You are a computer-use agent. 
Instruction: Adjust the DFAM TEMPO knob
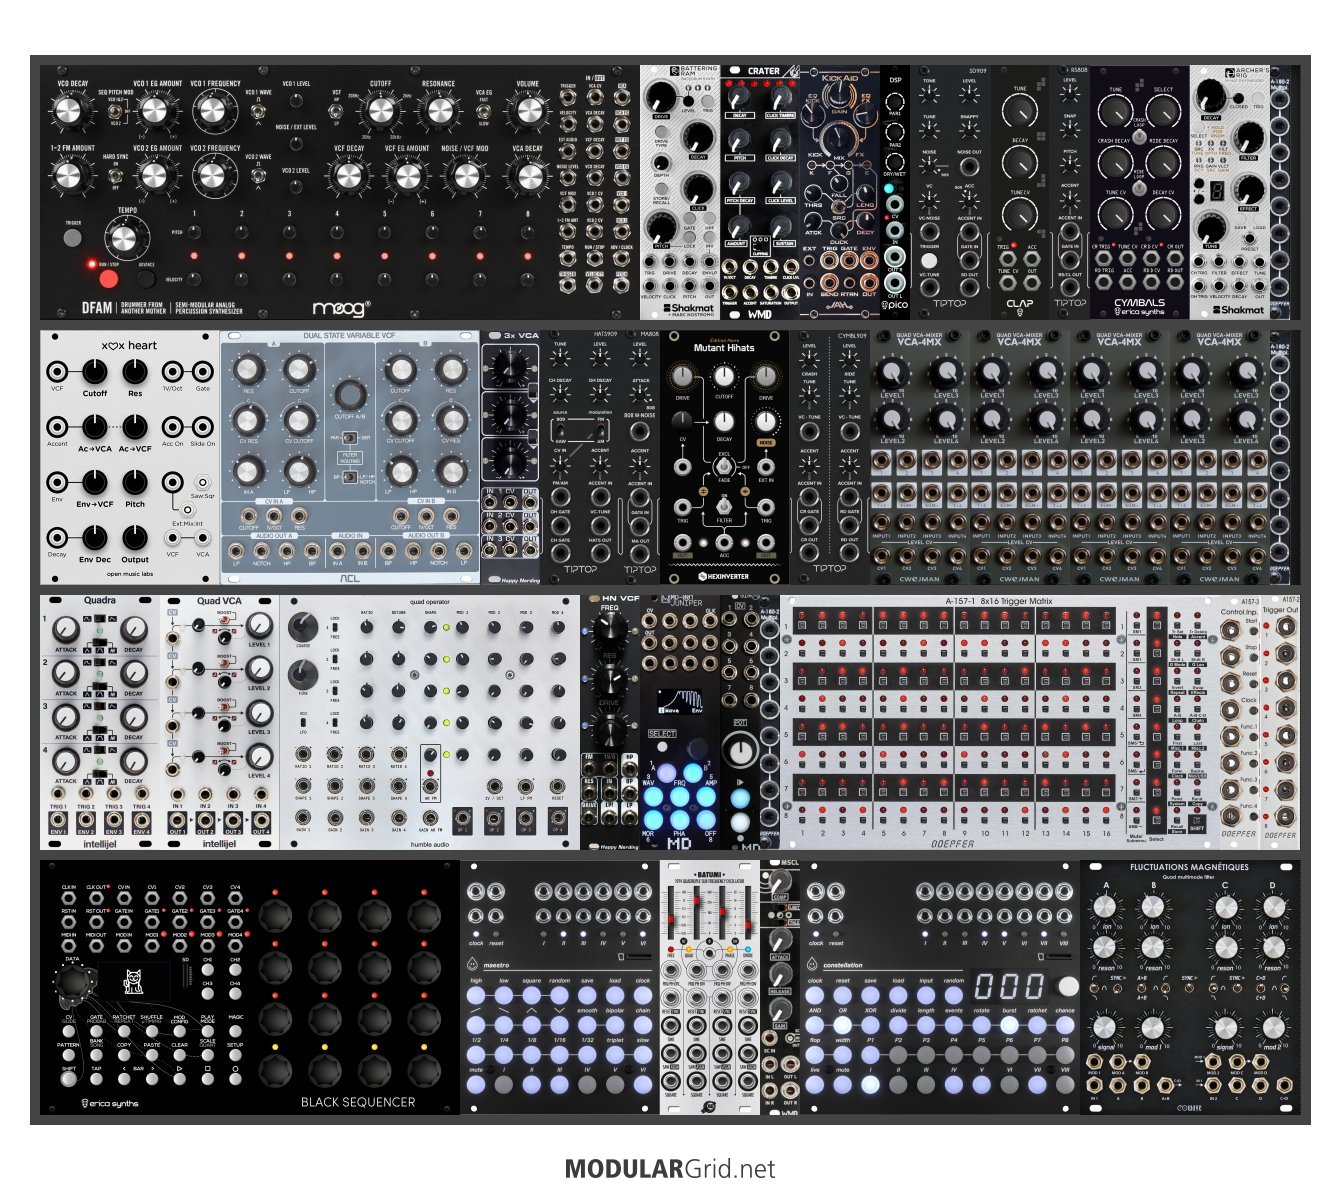tap(123, 237)
